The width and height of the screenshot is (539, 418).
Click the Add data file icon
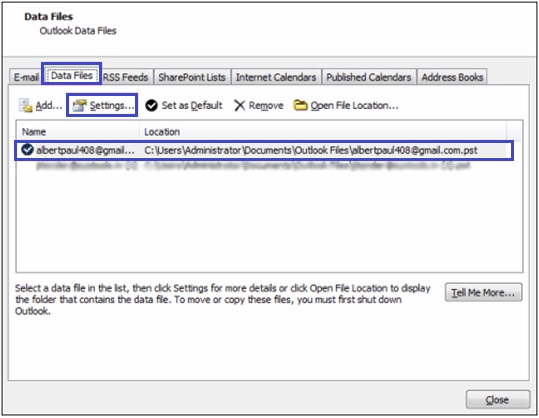tap(25, 106)
